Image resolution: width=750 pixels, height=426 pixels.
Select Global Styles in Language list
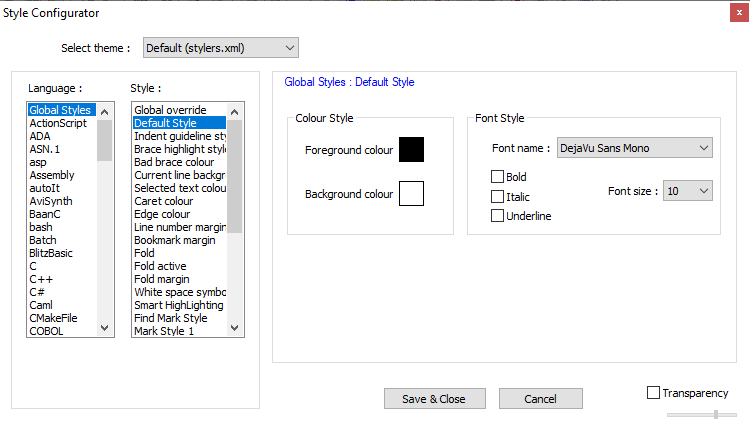tap(62, 110)
